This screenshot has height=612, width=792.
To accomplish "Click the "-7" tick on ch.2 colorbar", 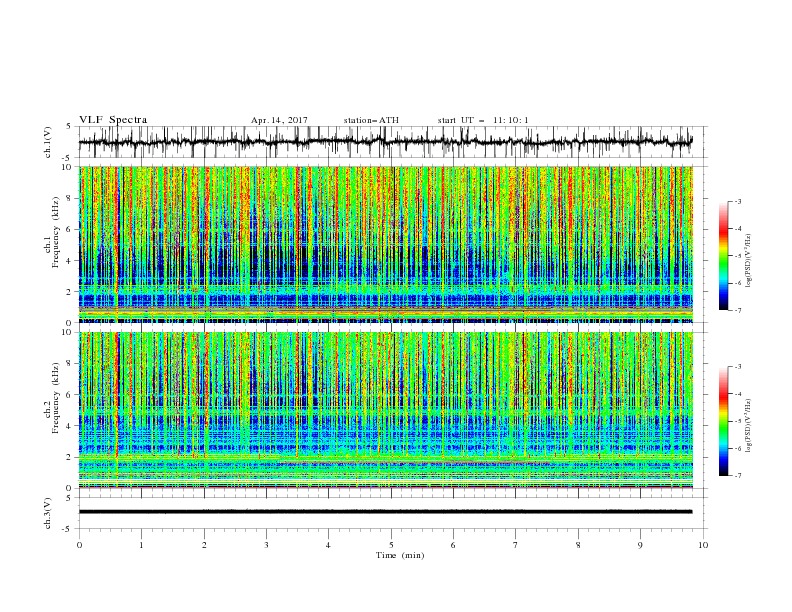I will pos(737,476).
